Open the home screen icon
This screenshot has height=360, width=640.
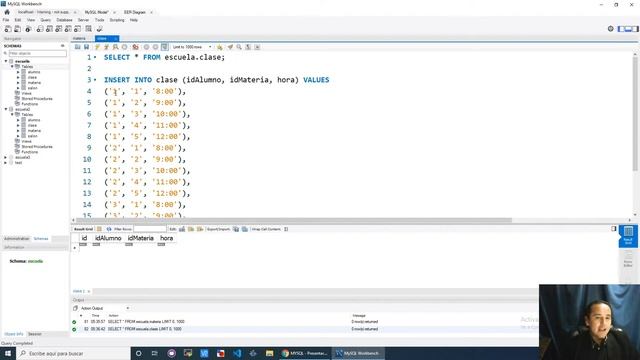coord(7,12)
